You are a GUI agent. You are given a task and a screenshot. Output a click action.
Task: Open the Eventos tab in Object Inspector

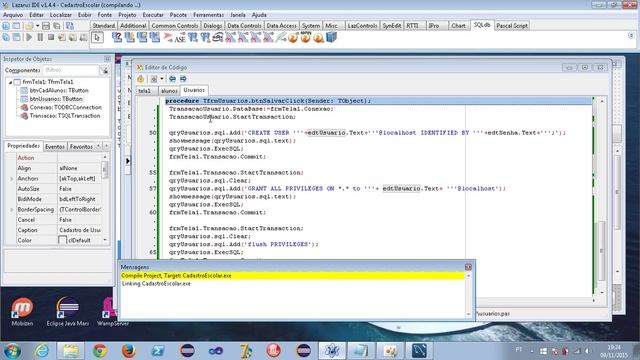(55, 147)
